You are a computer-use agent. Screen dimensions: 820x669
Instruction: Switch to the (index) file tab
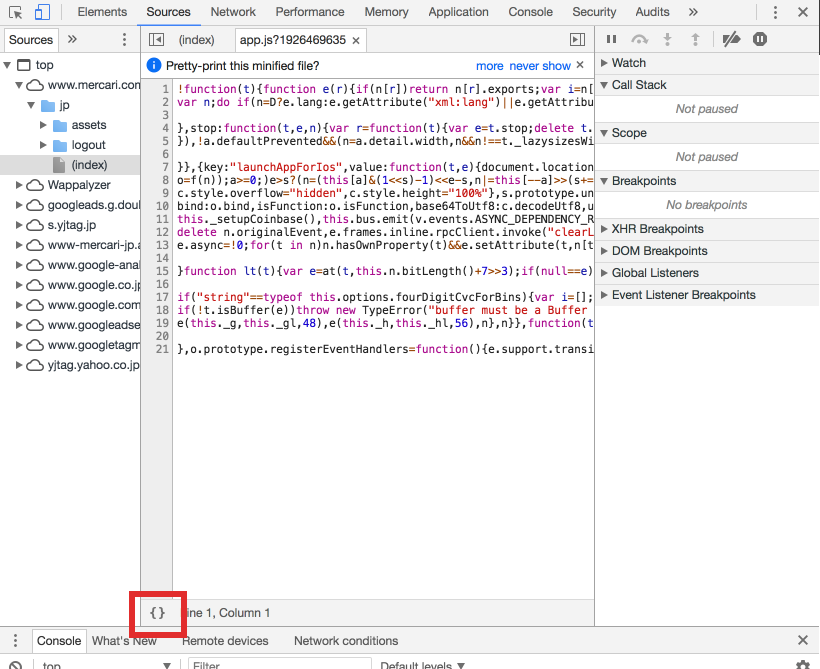tap(197, 40)
